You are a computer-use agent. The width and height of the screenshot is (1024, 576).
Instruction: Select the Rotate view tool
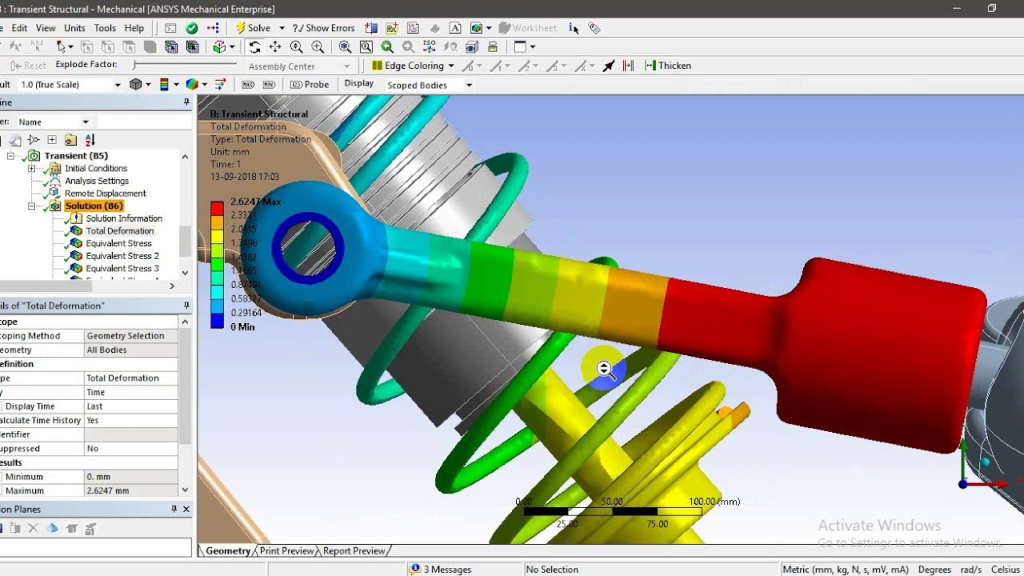pyautogui.click(x=254, y=47)
